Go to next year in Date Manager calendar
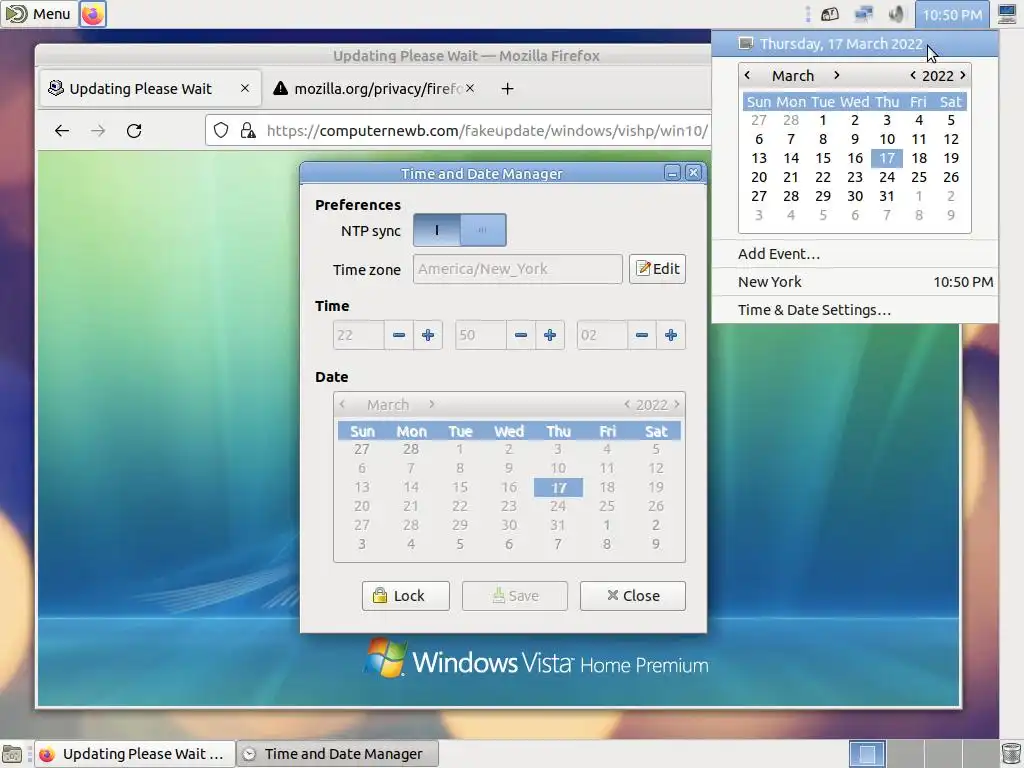Viewport: 1024px width, 768px height. [x=677, y=404]
